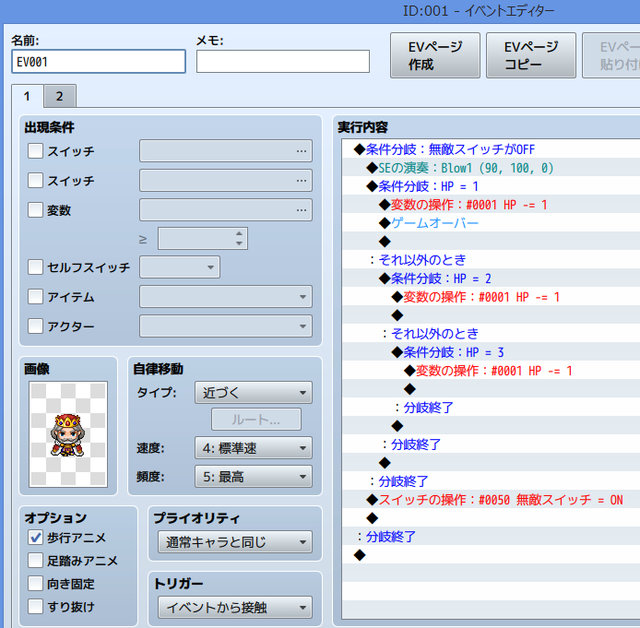The height and width of the screenshot is (628, 640).
Task: Enable the アイテム condition checkbox
Action: (35, 297)
